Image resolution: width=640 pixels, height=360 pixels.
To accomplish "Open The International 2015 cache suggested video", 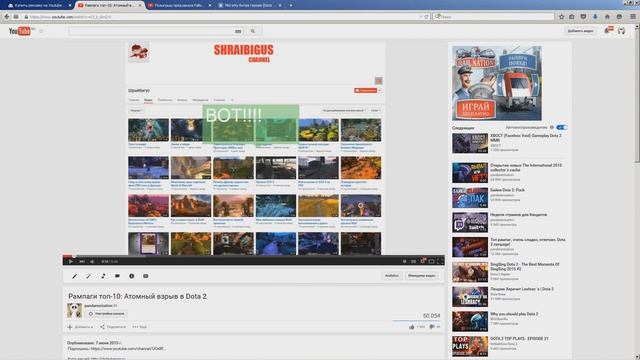I will coord(509,172).
